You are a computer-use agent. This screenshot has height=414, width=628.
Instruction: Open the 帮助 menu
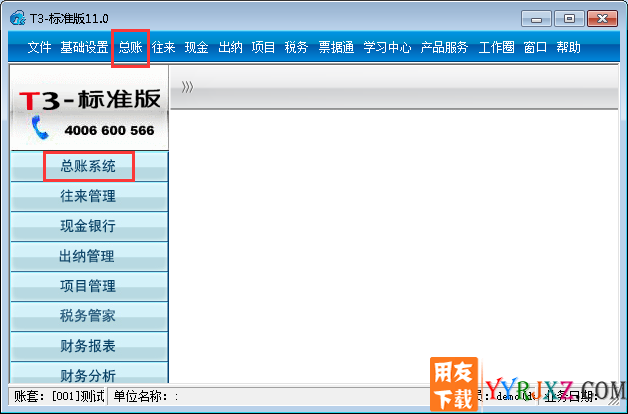[x=568, y=48]
